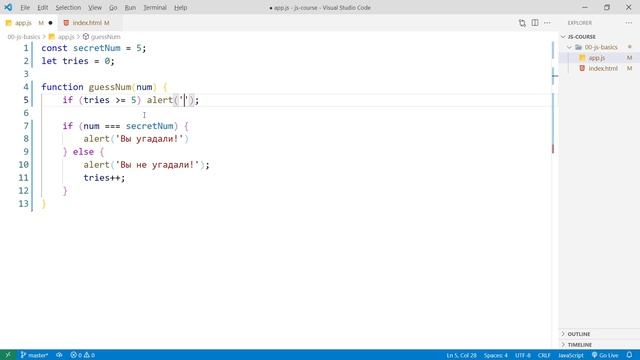Click the app.js file icon in breadcrumb

(52, 37)
